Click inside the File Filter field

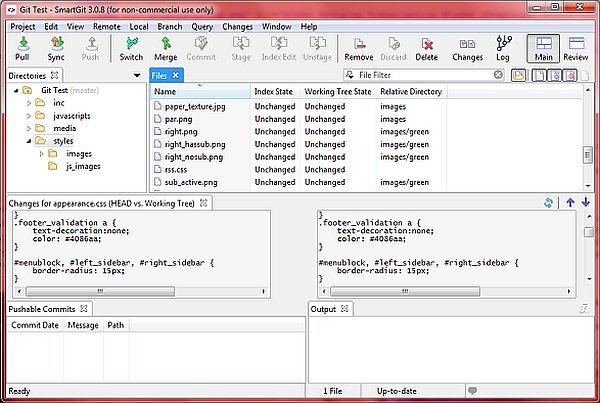[425, 75]
